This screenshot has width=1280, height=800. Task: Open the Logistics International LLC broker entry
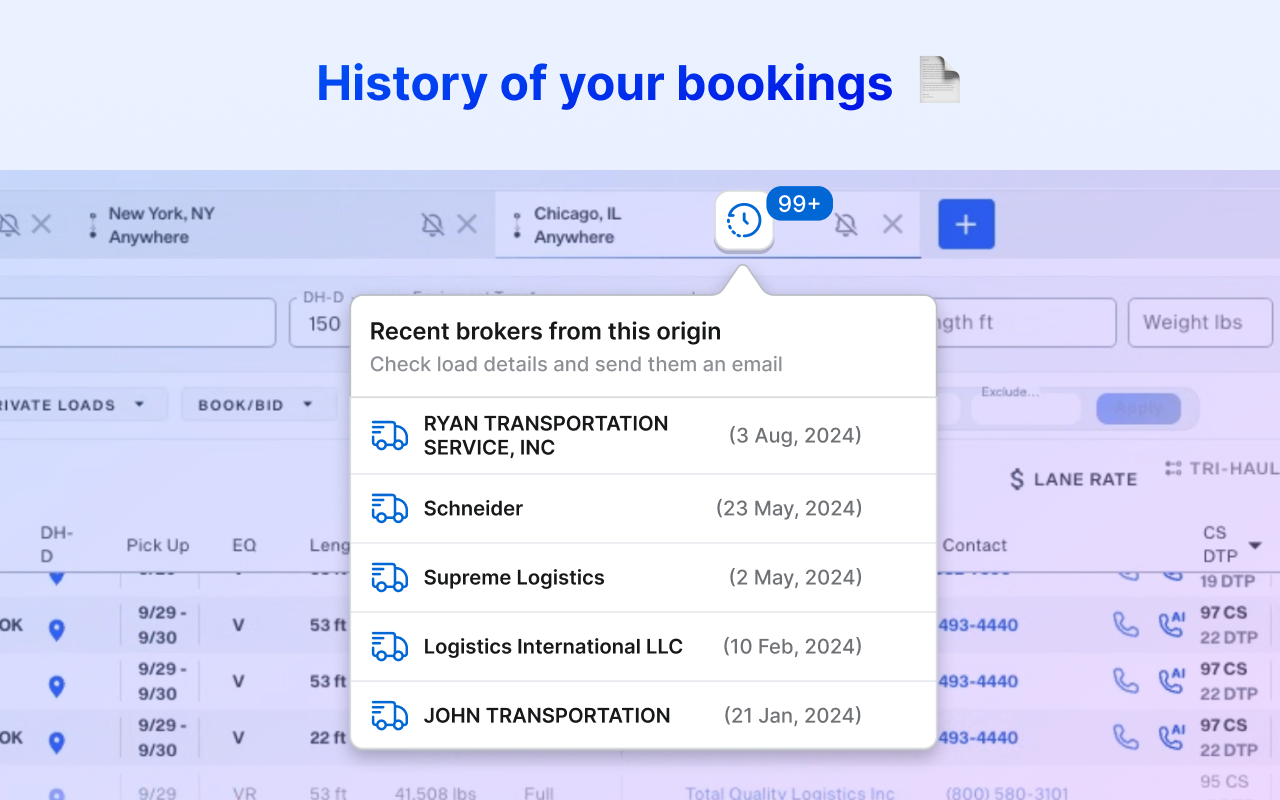tap(643, 647)
